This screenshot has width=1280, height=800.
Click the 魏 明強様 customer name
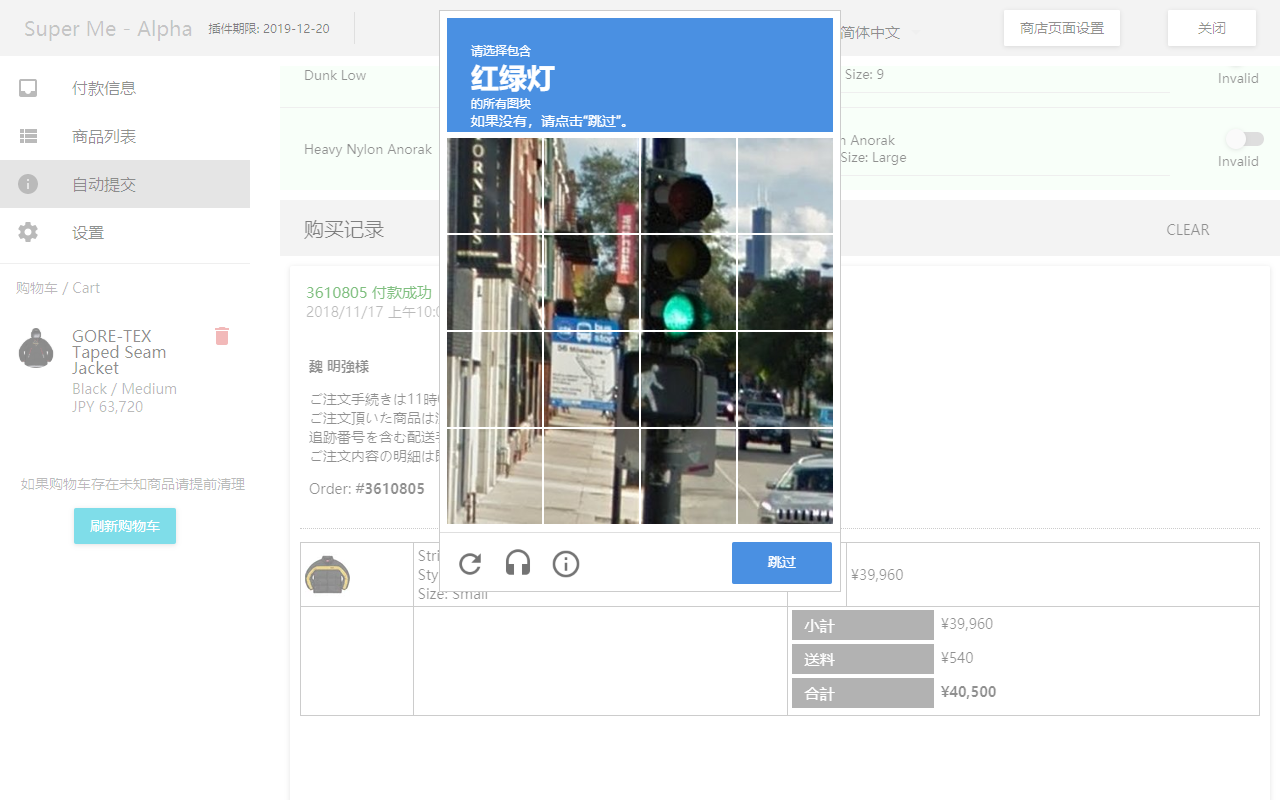click(x=339, y=367)
